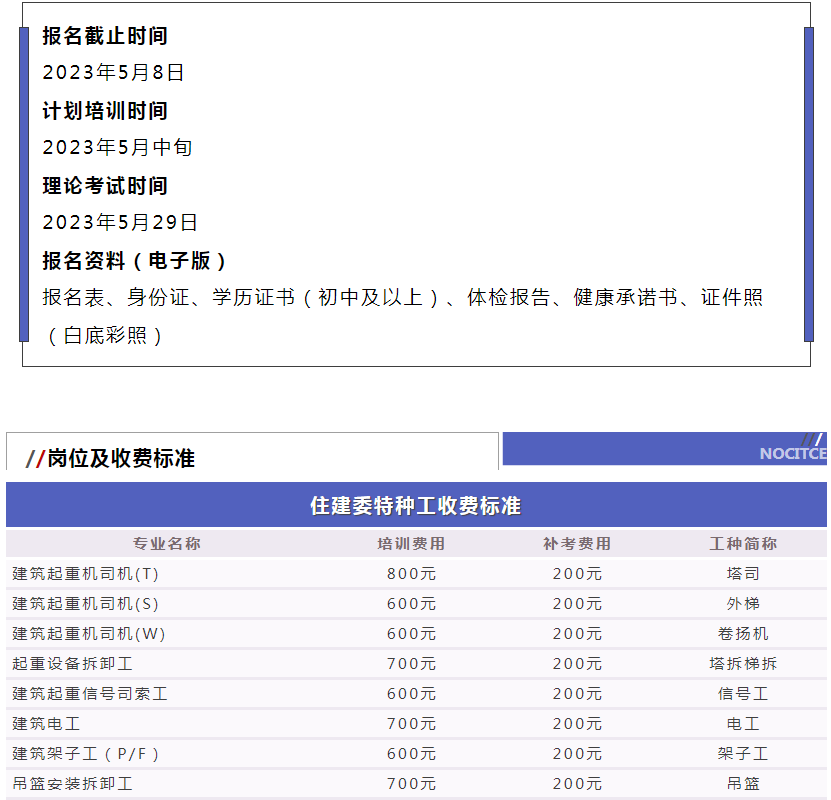This screenshot has height=800, width=831.
Task: Click the 建筑电工 row name
Action: pos(46,724)
